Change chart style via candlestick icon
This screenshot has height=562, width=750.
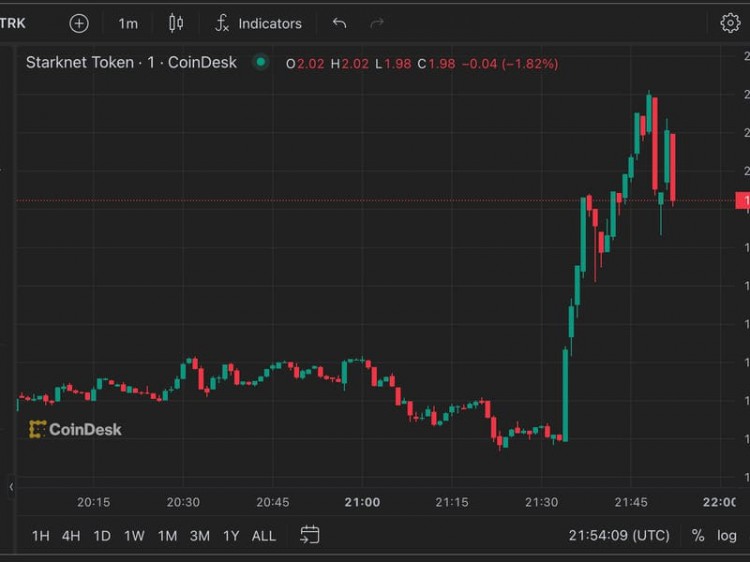click(x=176, y=23)
